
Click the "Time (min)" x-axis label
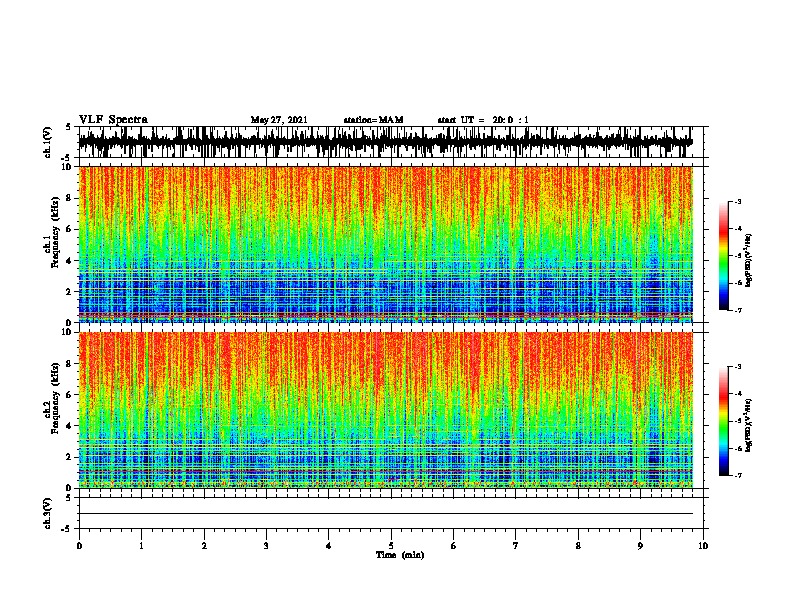click(400, 555)
